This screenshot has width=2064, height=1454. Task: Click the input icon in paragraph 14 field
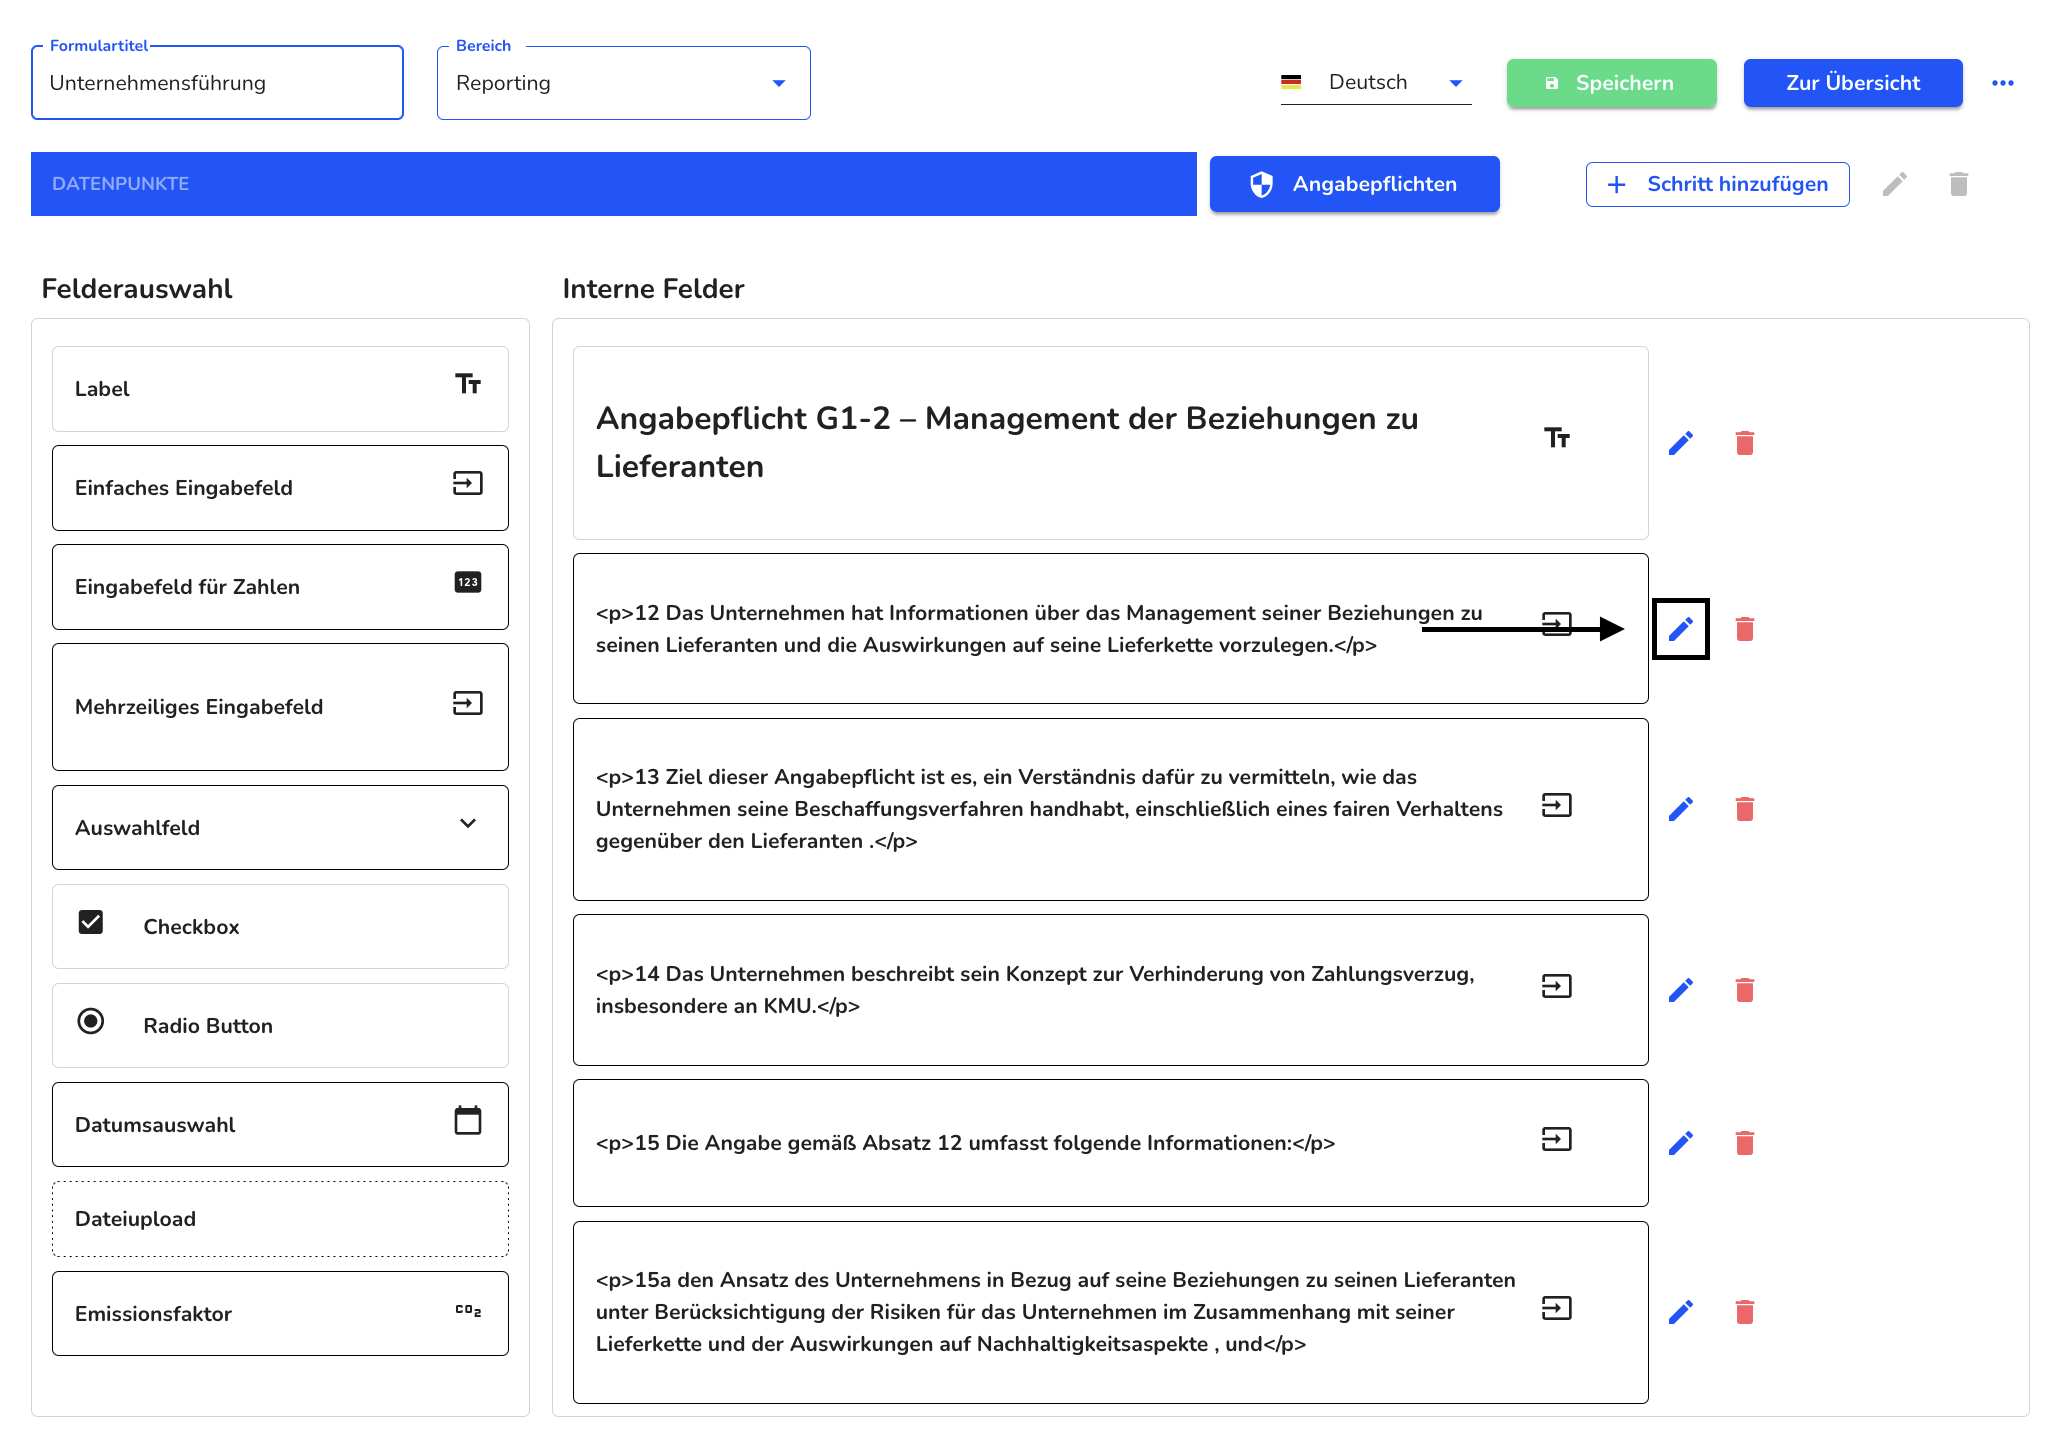tap(1557, 986)
